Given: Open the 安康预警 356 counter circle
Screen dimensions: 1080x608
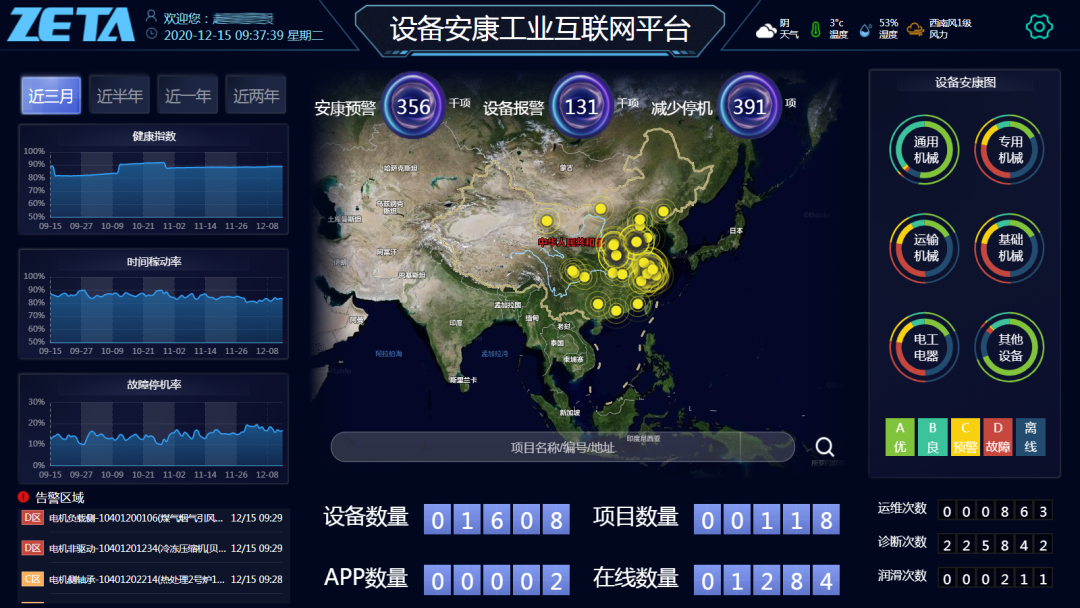Looking at the screenshot, I should [x=413, y=106].
